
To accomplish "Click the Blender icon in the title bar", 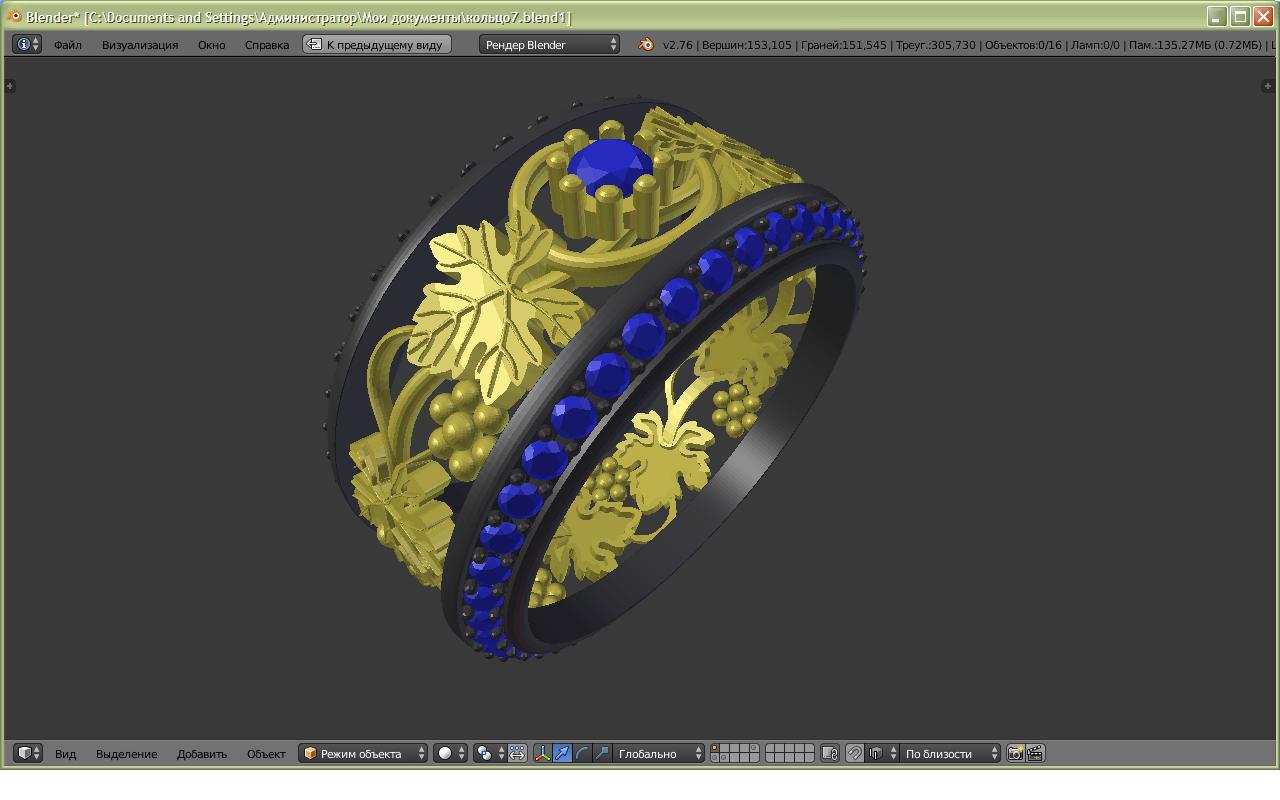I will click(x=13, y=17).
